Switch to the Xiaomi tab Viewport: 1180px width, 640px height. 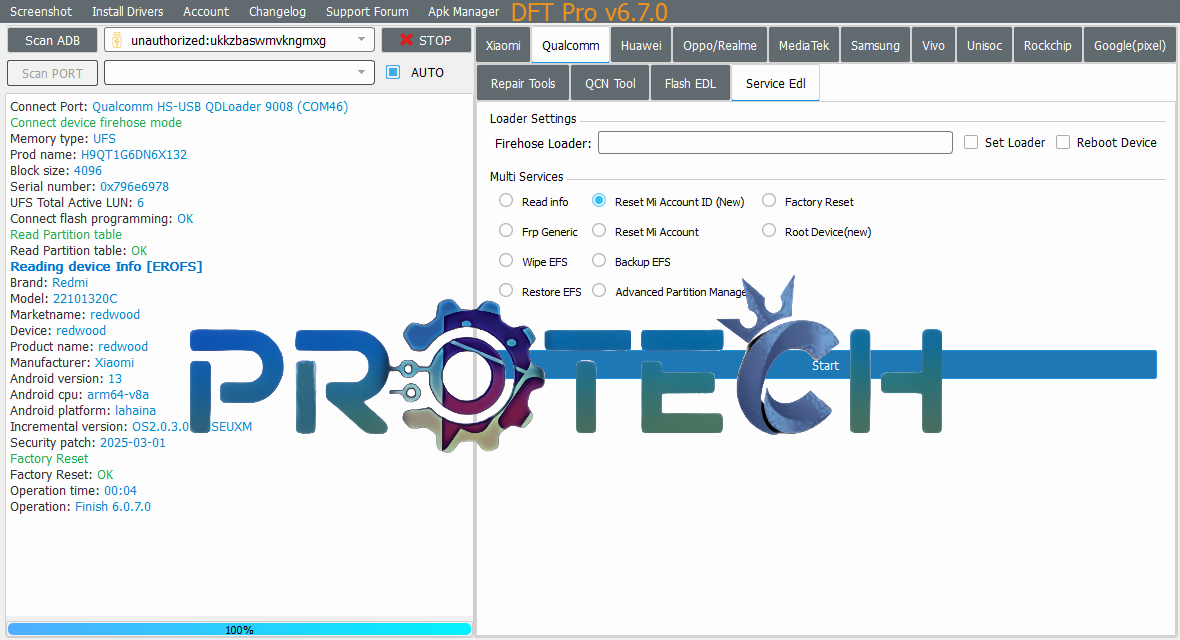coord(503,45)
